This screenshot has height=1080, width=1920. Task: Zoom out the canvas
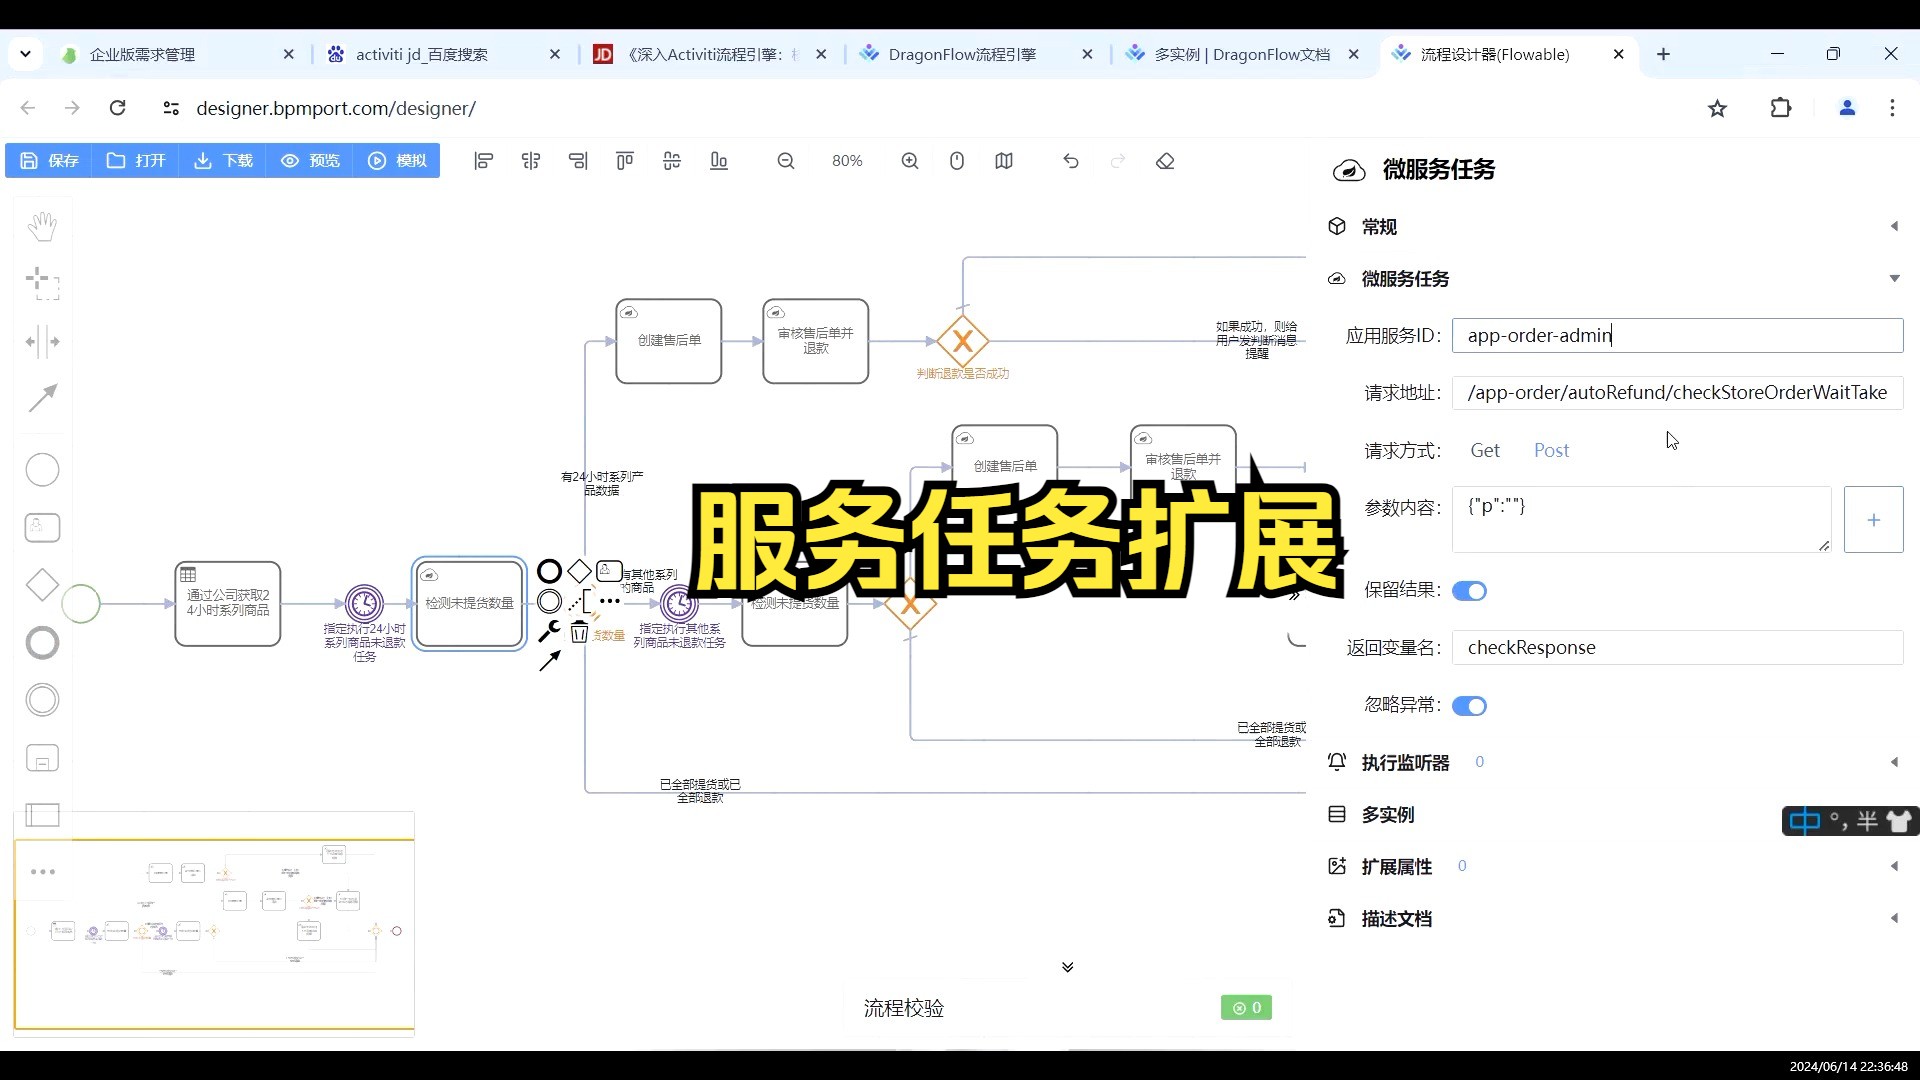coord(786,161)
